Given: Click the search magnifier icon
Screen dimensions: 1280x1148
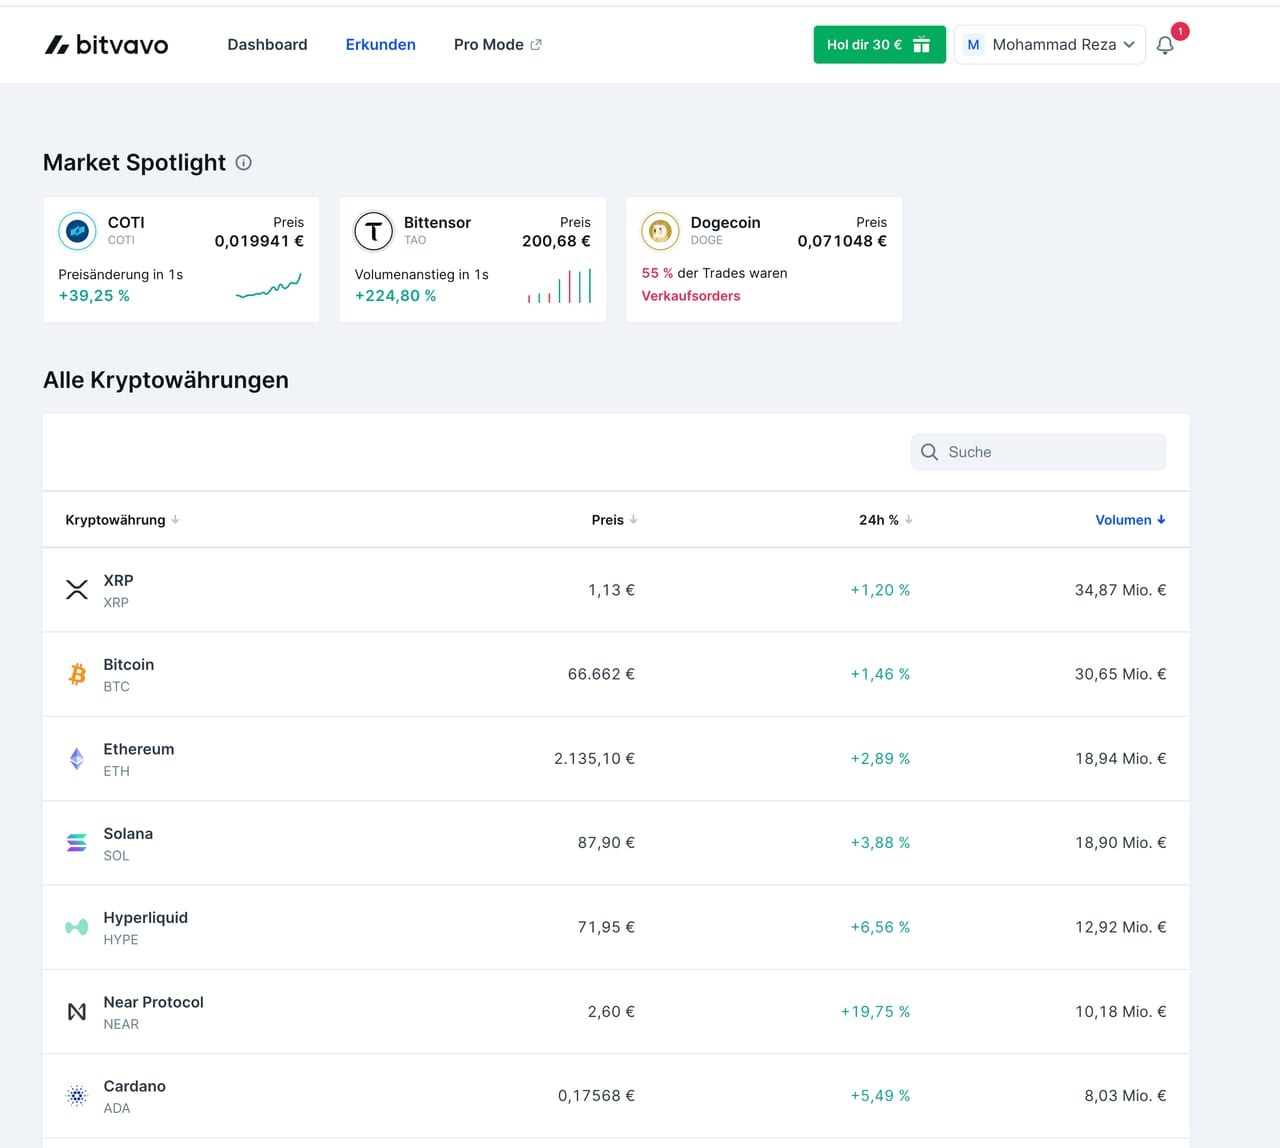Looking at the screenshot, I should (929, 452).
